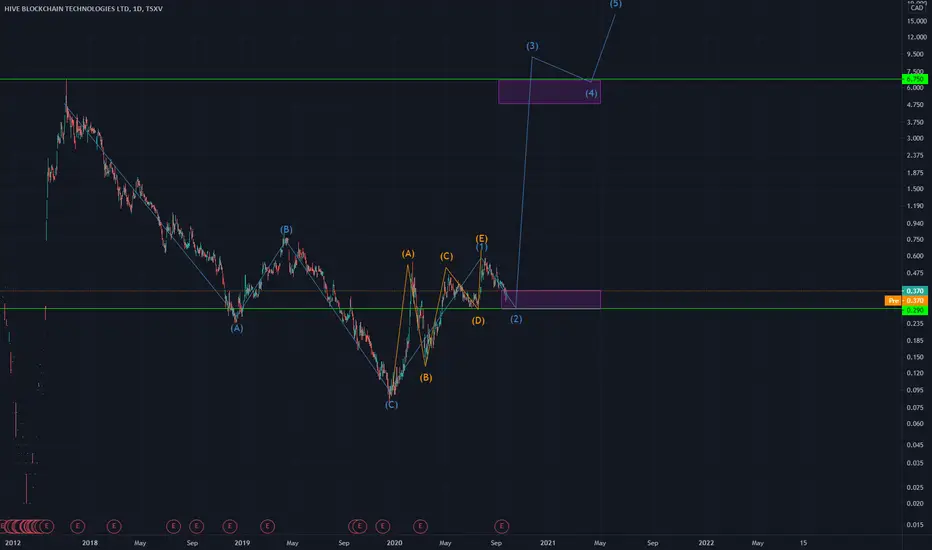Click the 0.150 price axis label
Viewport: 932px width, 550px height.
point(915,357)
